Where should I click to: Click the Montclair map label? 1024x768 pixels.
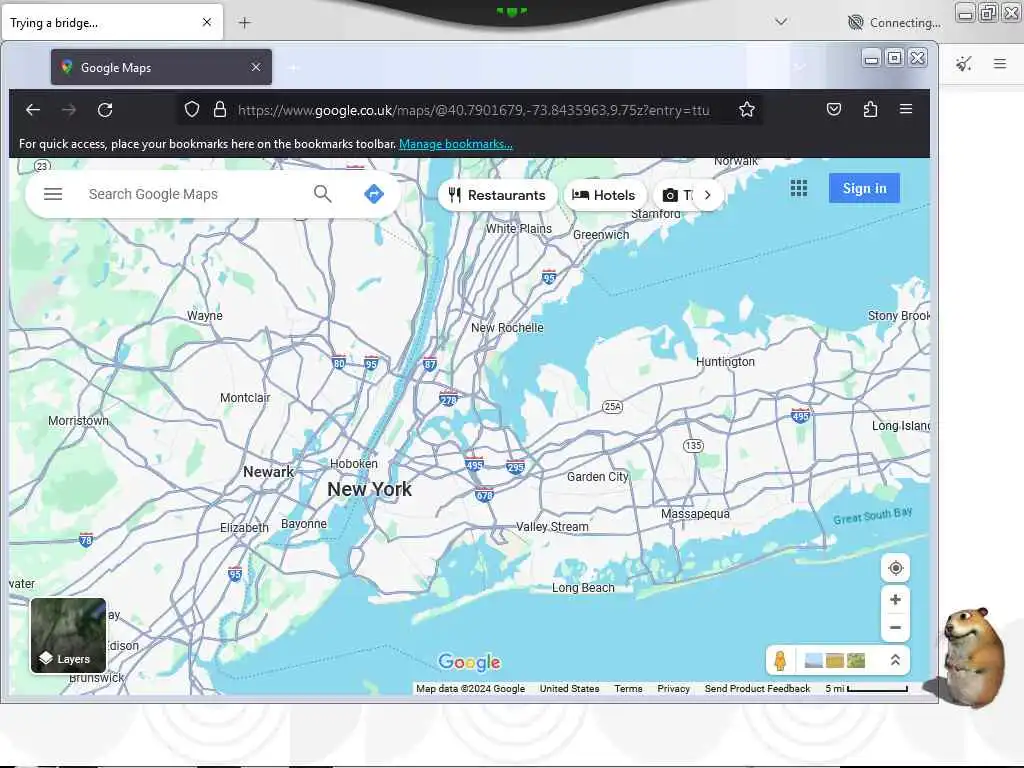point(245,398)
